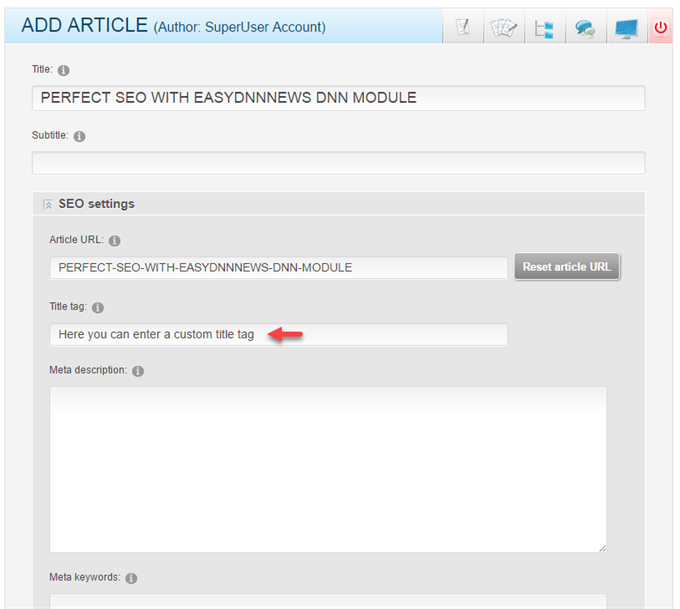This screenshot has height=609, width=680.
Task: Click inside the Meta description textarea
Action: click(x=328, y=469)
